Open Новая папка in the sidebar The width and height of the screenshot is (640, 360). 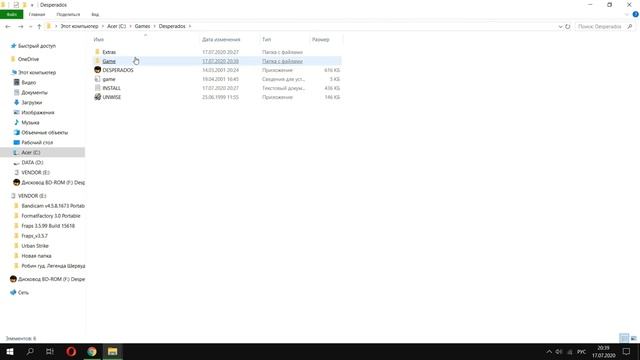click(x=36, y=256)
